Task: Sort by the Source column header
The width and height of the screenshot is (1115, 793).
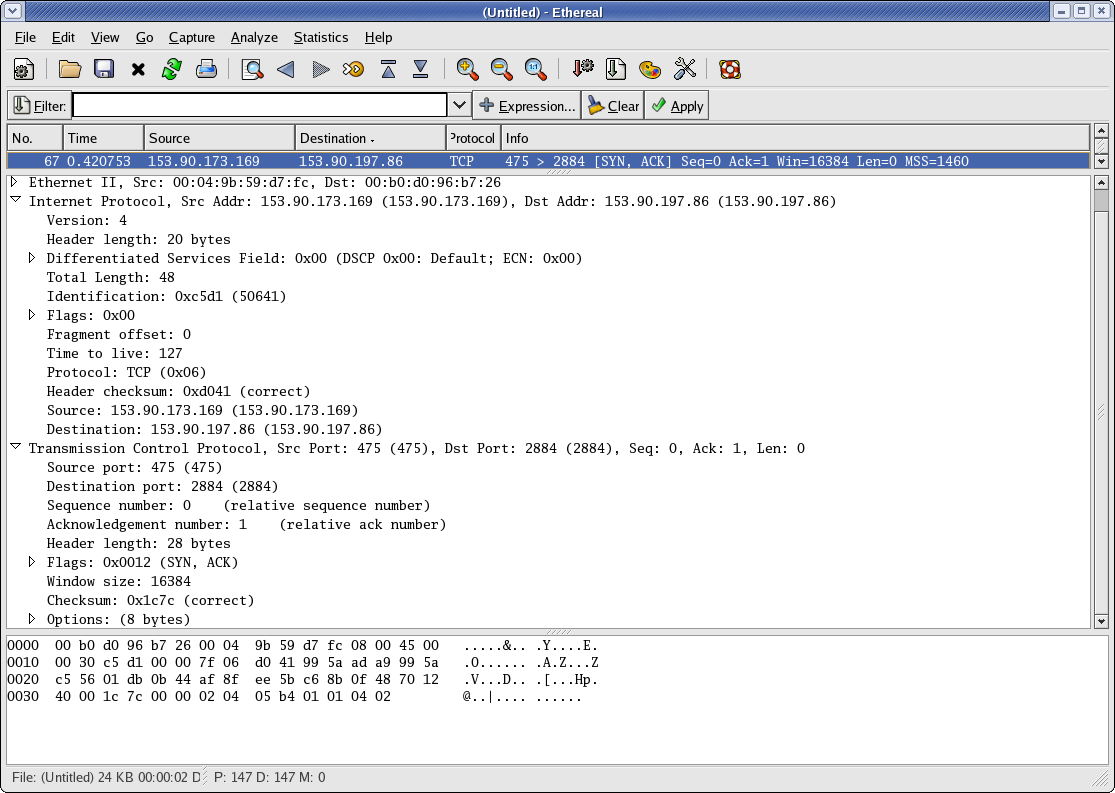Action: point(220,138)
